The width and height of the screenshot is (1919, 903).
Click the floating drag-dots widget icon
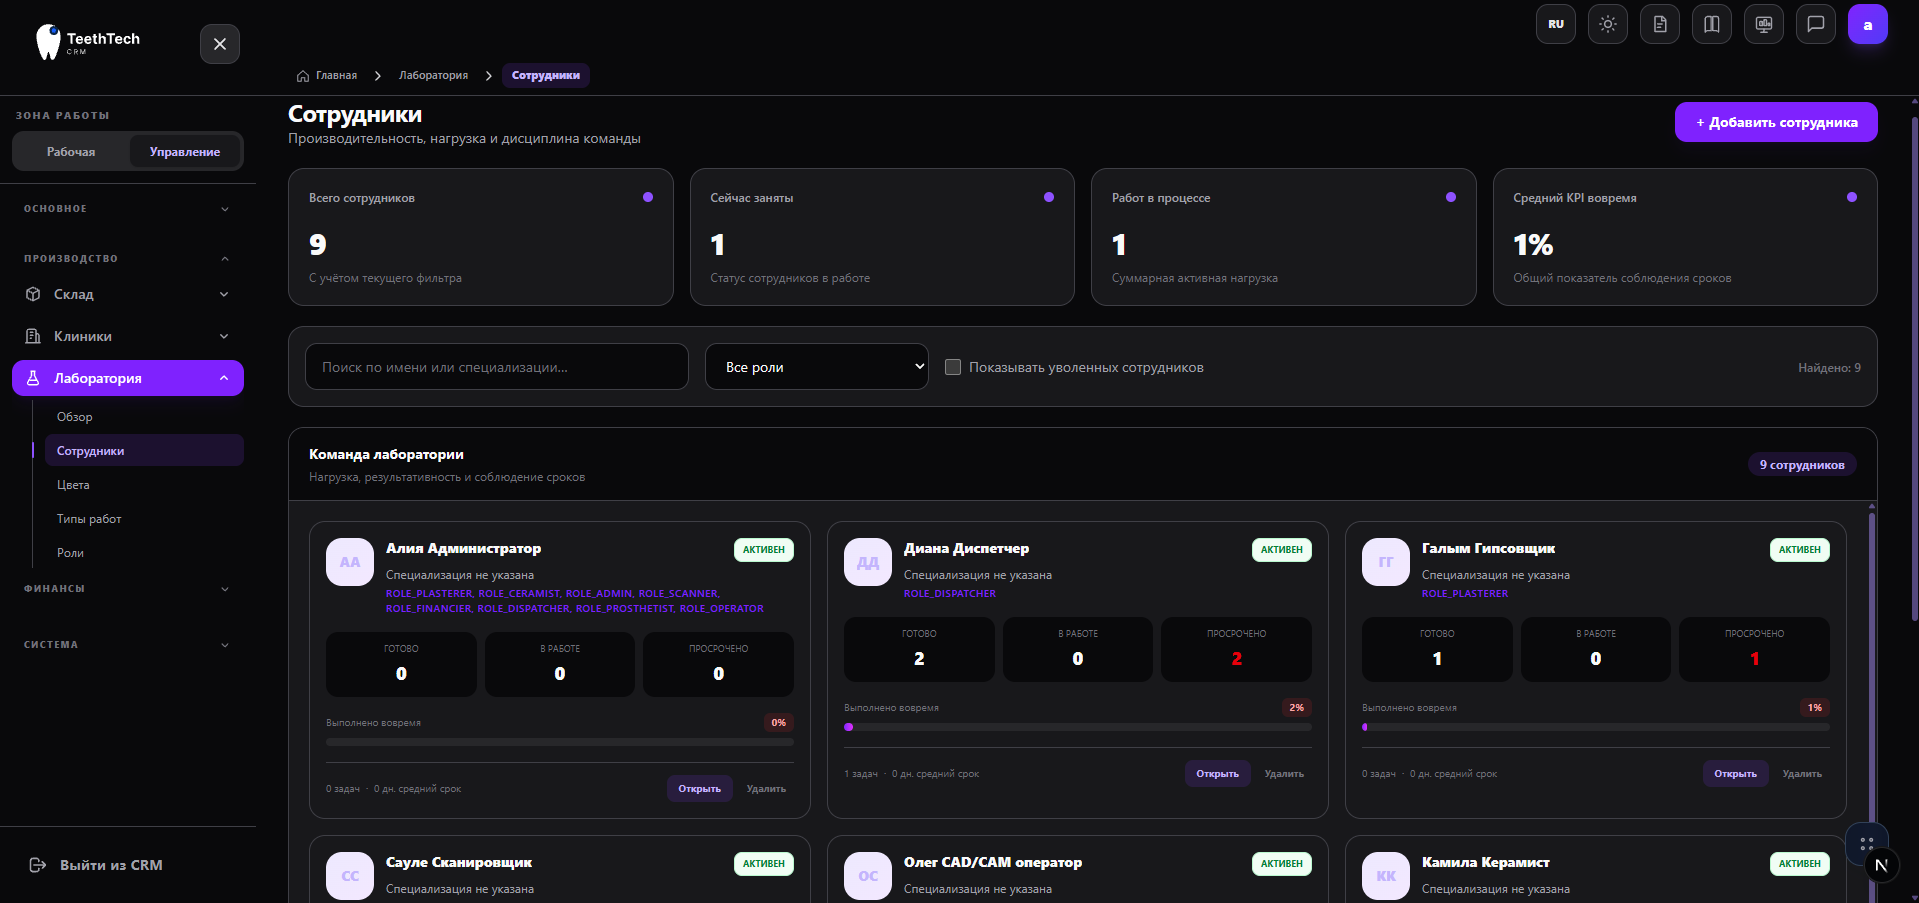(1867, 843)
